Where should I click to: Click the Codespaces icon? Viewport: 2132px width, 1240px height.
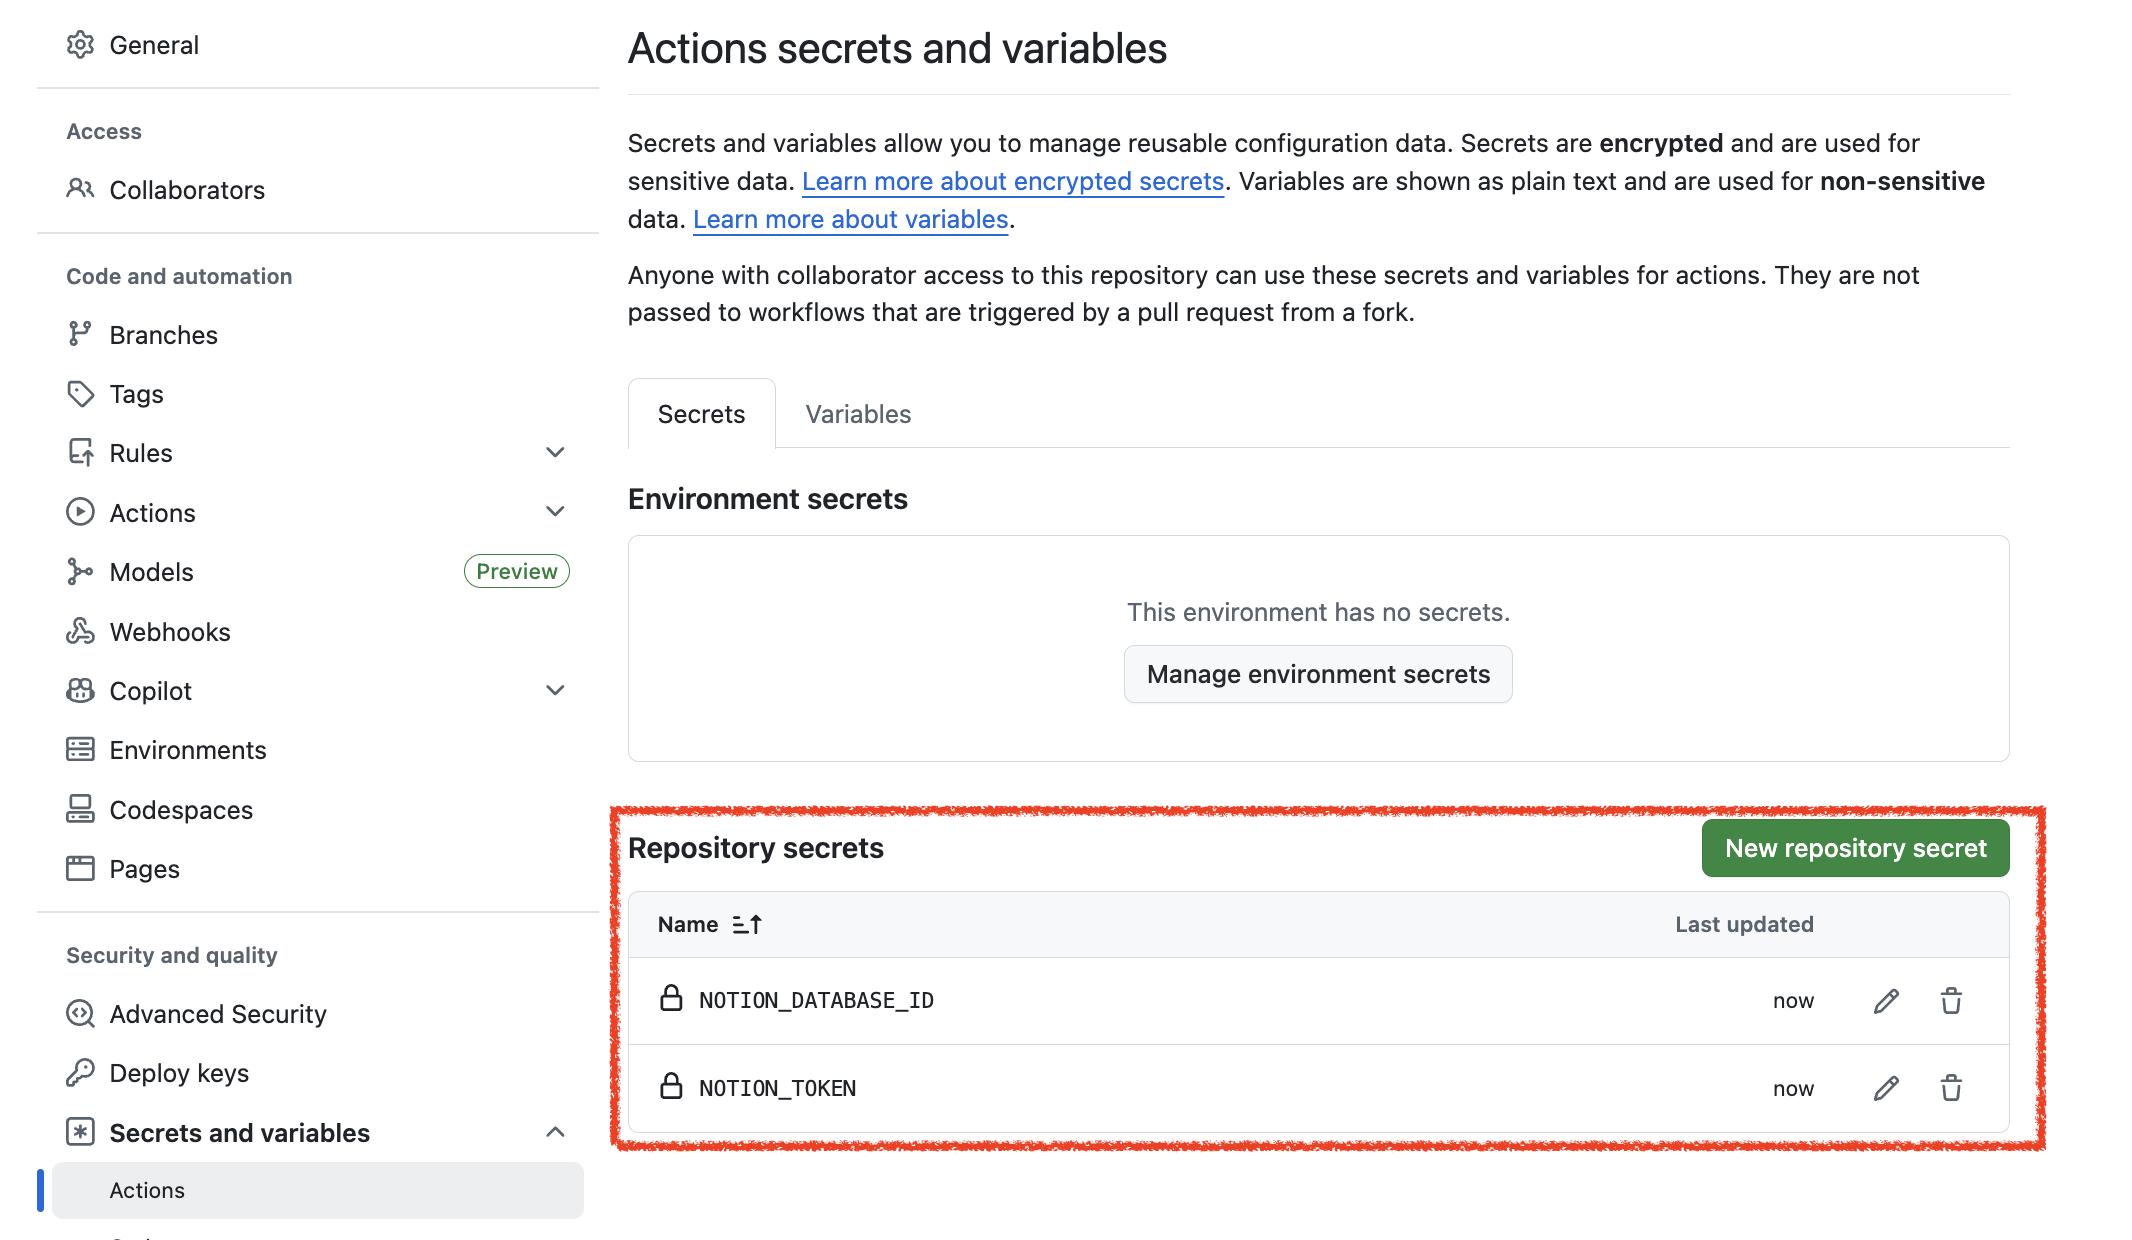click(x=80, y=809)
